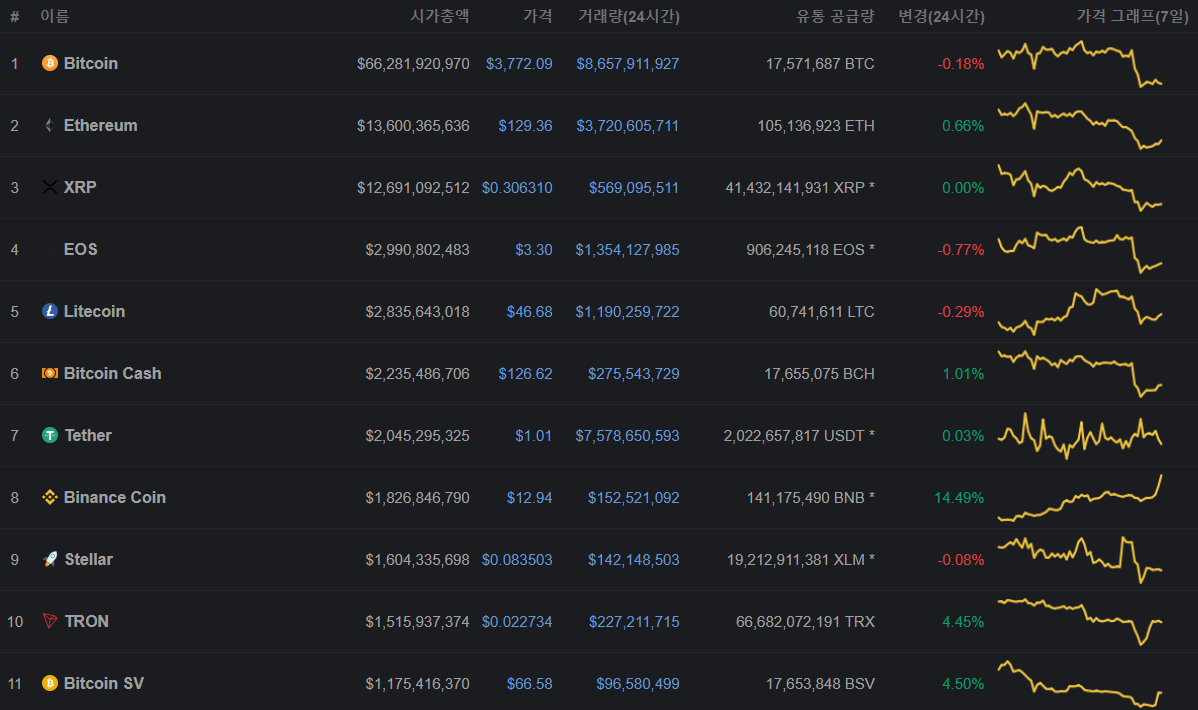Click the Stellar rocket logo icon
The width and height of the screenshot is (1198, 710).
click(x=50, y=559)
